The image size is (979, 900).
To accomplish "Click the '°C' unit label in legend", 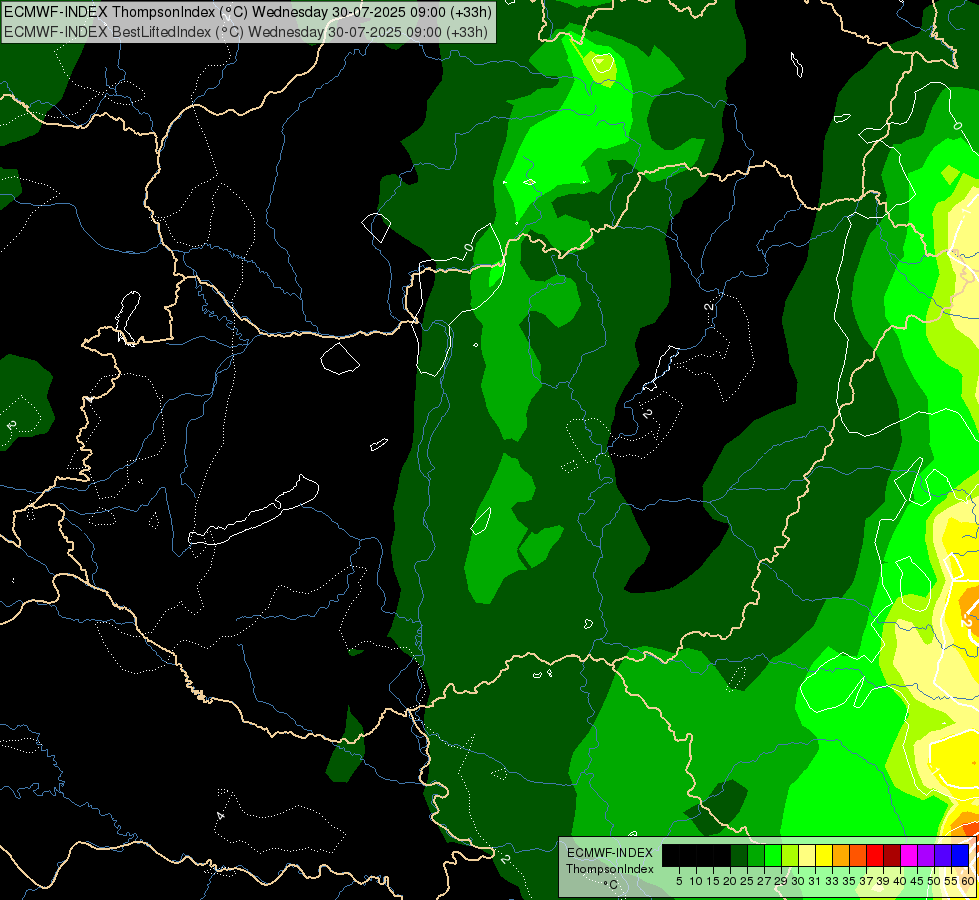I will pos(611,885).
